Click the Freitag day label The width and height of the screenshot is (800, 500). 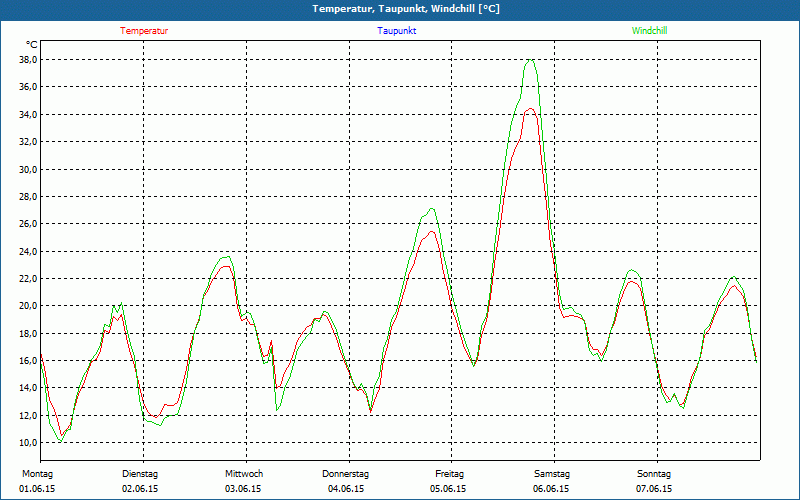point(449,474)
